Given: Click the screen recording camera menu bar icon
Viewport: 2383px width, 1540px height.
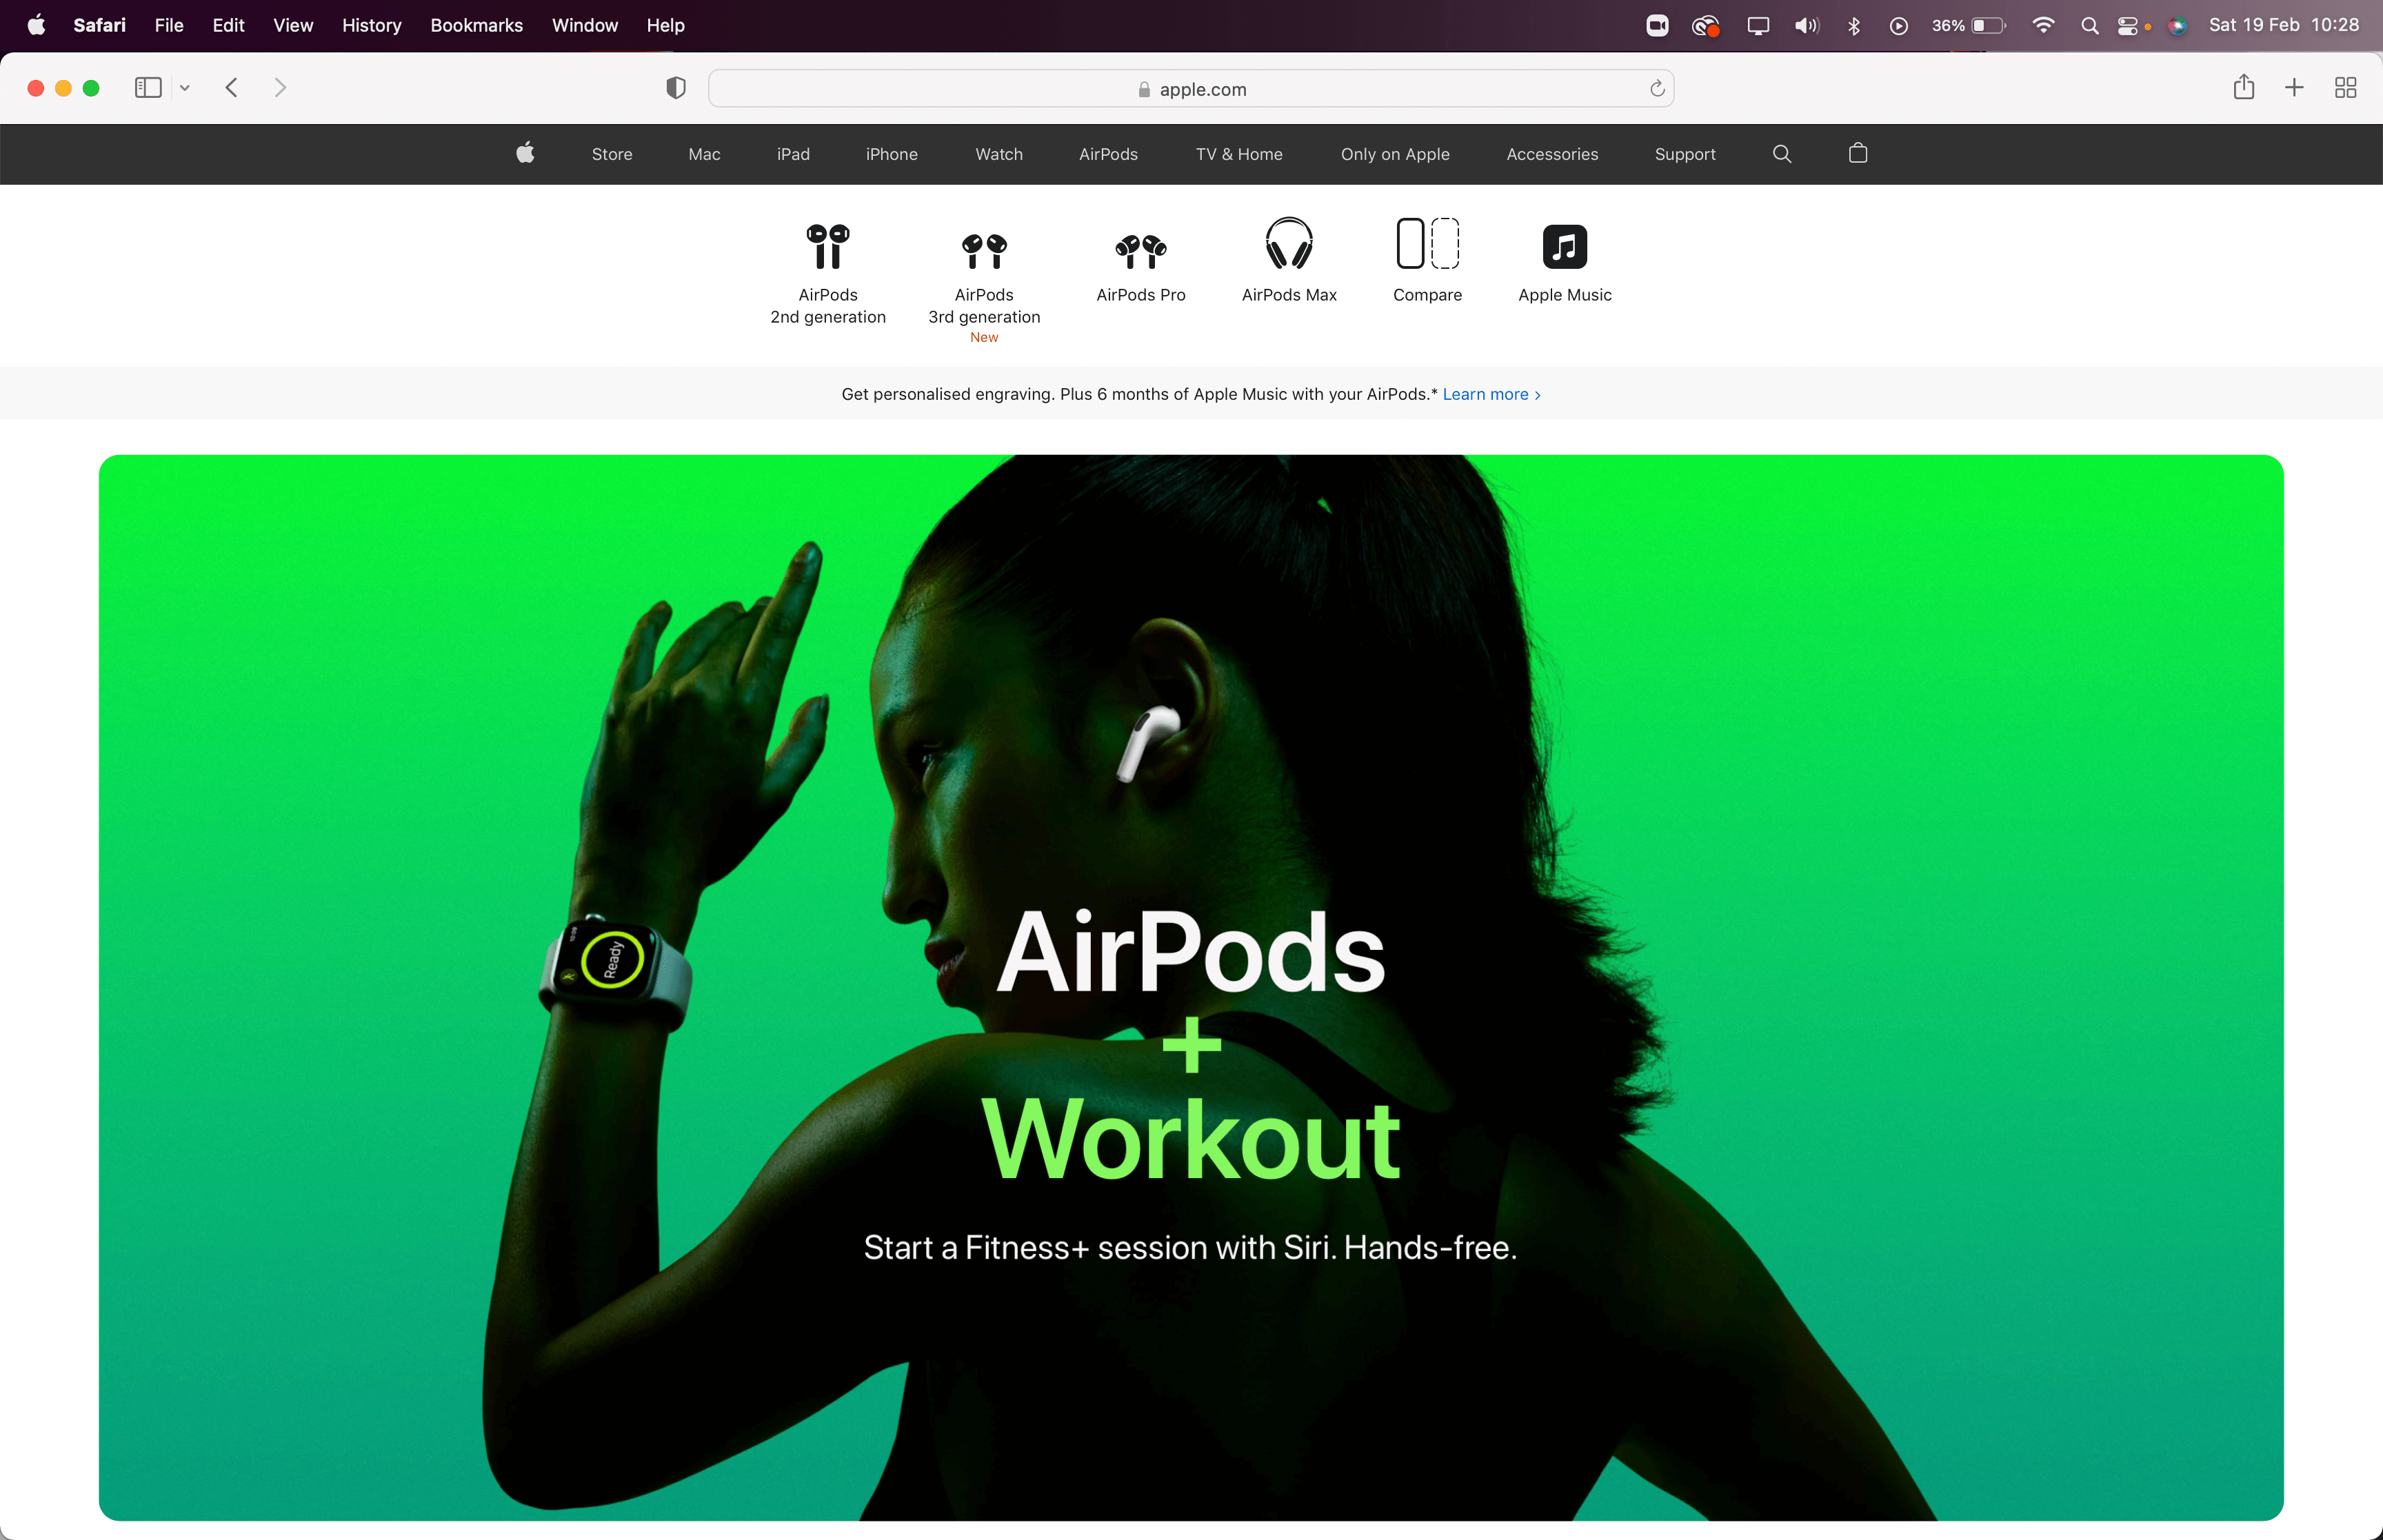Looking at the screenshot, I should [1657, 26].
